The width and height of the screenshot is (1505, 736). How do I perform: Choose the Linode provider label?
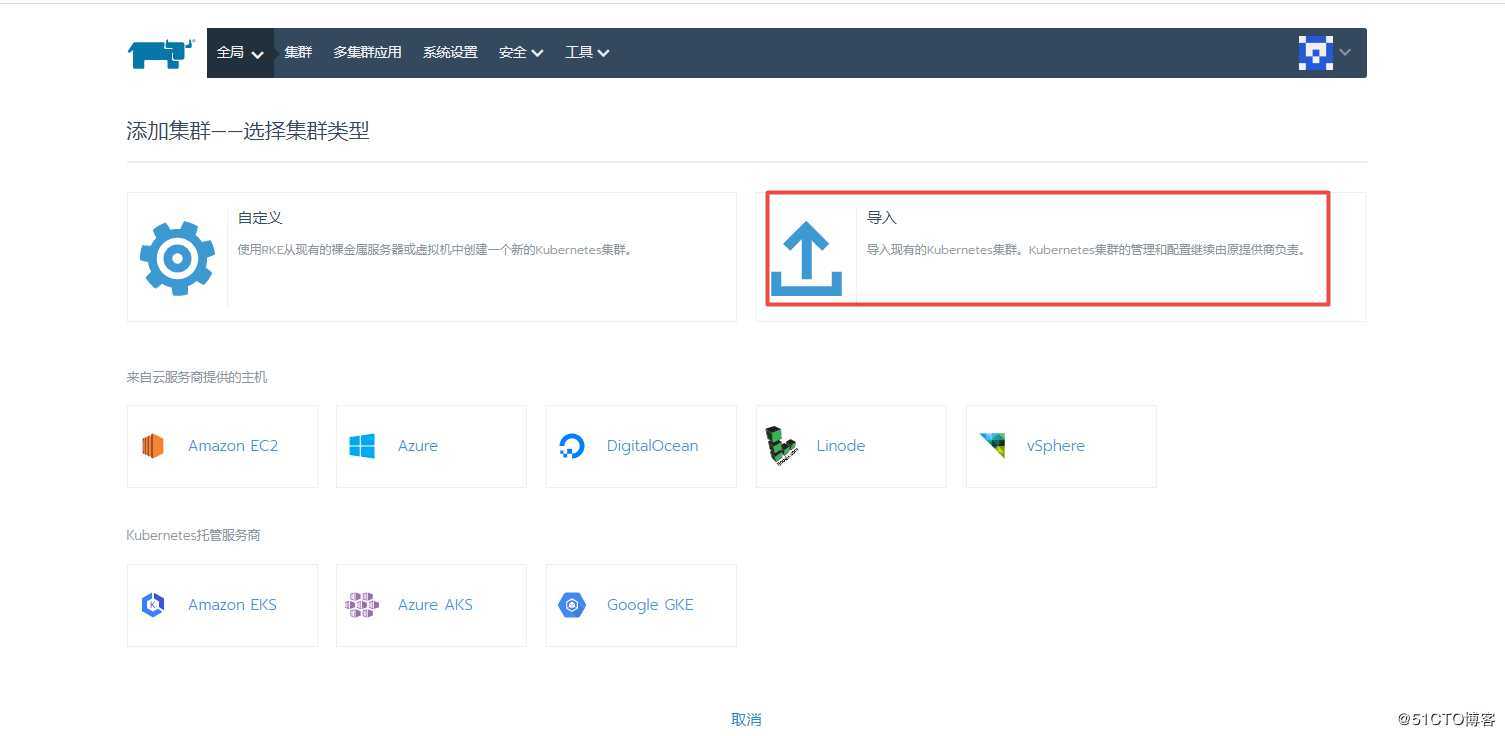click(840, 446)
